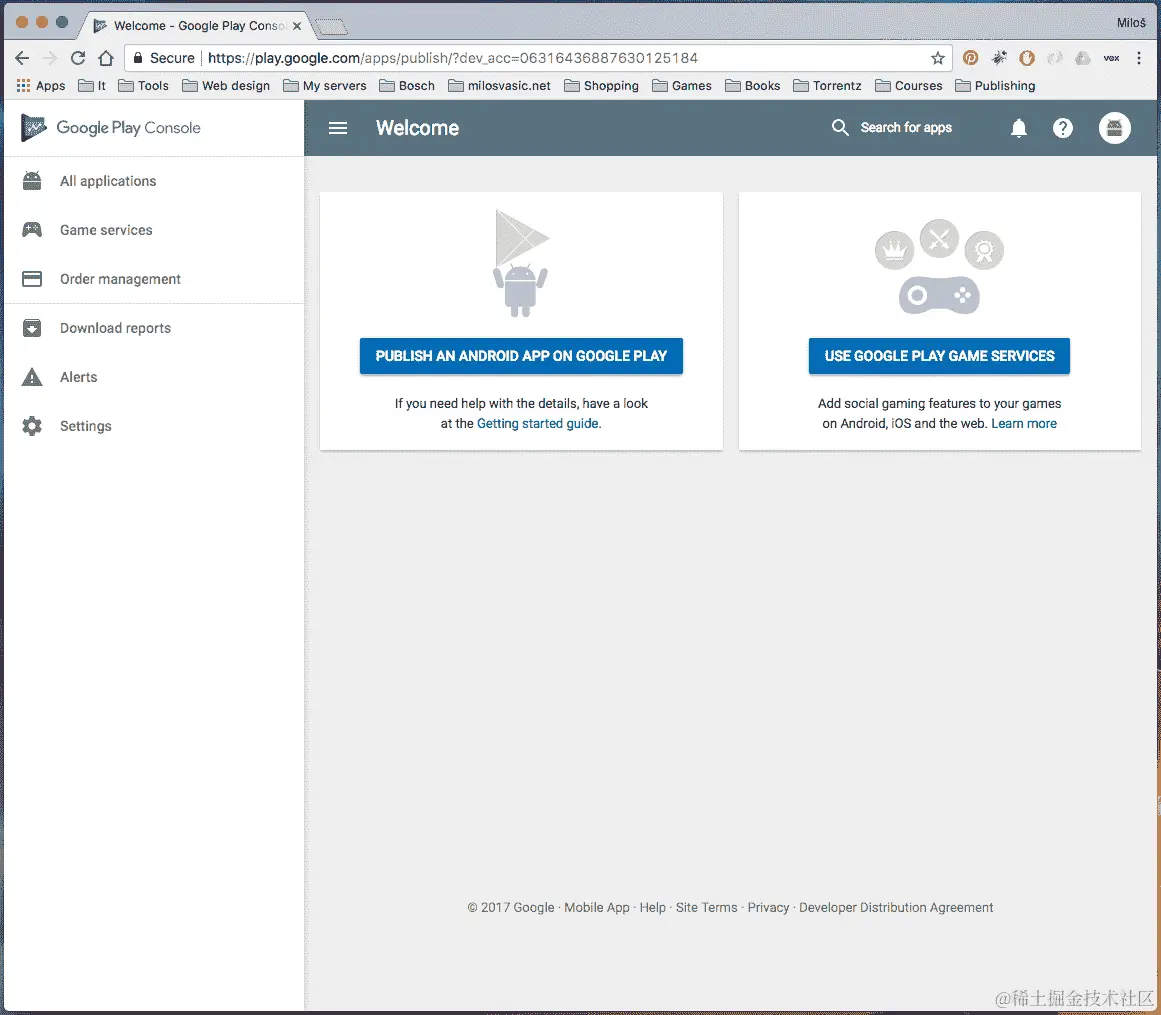
Task: Open the Developer Distribution Agreement link
Action: click(x=896, y=908)
